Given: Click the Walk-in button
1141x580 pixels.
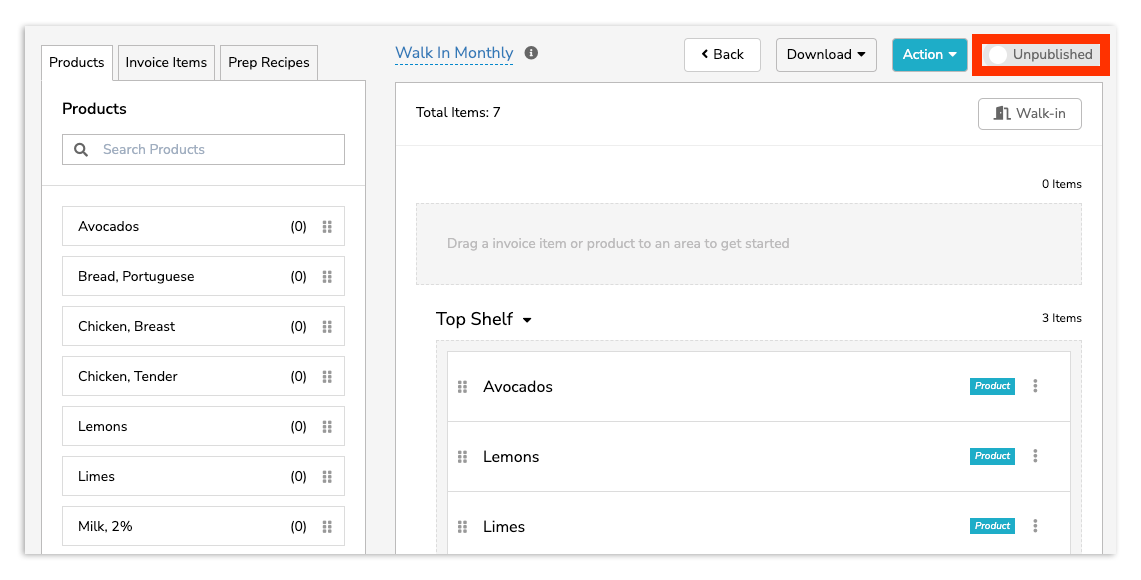Looking at the screenshot, I should [x=1029, y=114].
